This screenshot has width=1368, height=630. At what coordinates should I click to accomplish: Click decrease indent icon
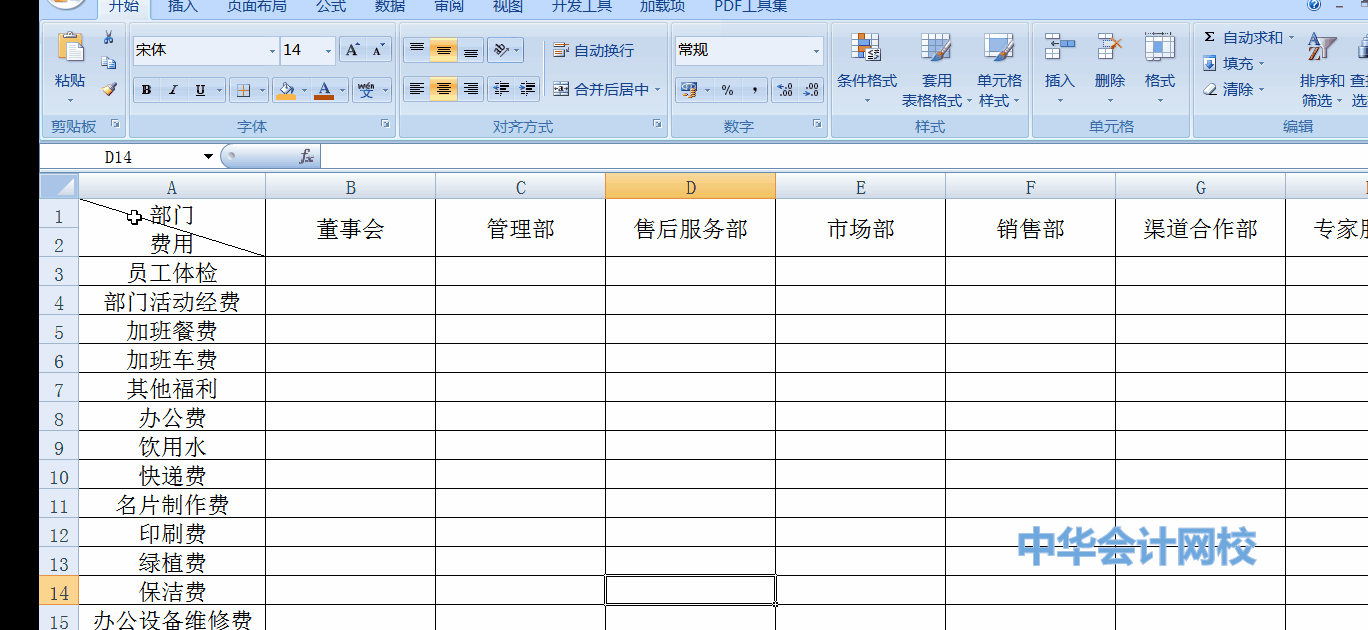pyautogui.click(x=502, y=89)
